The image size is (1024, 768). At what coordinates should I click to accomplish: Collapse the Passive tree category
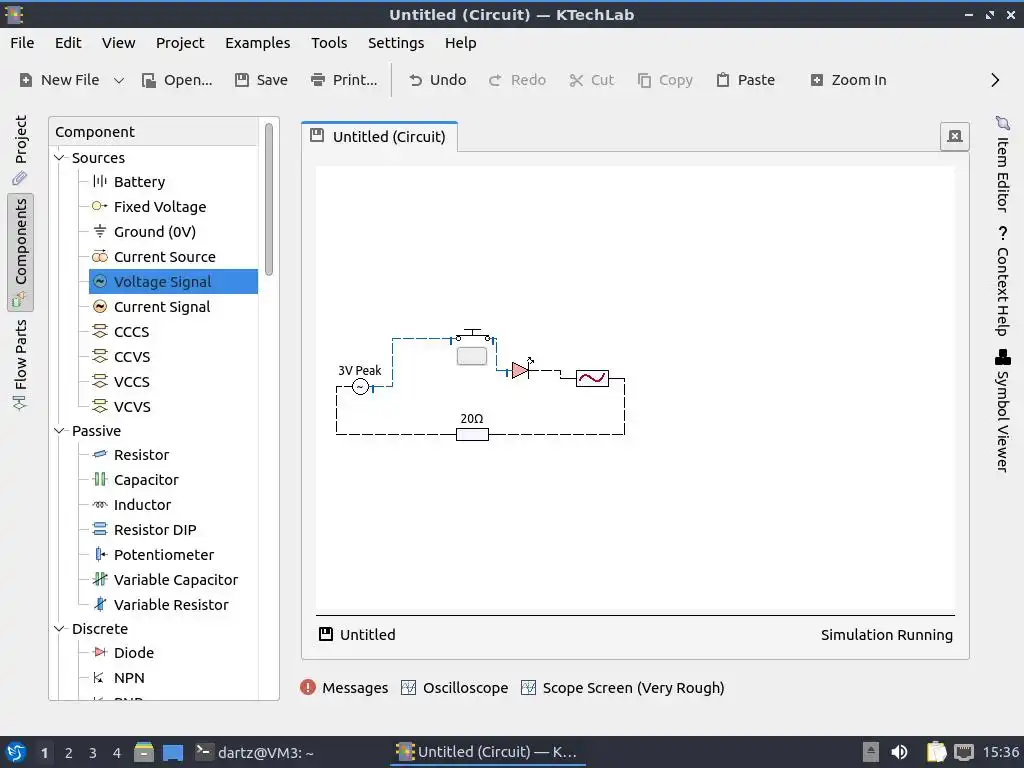tap(59, 430)
